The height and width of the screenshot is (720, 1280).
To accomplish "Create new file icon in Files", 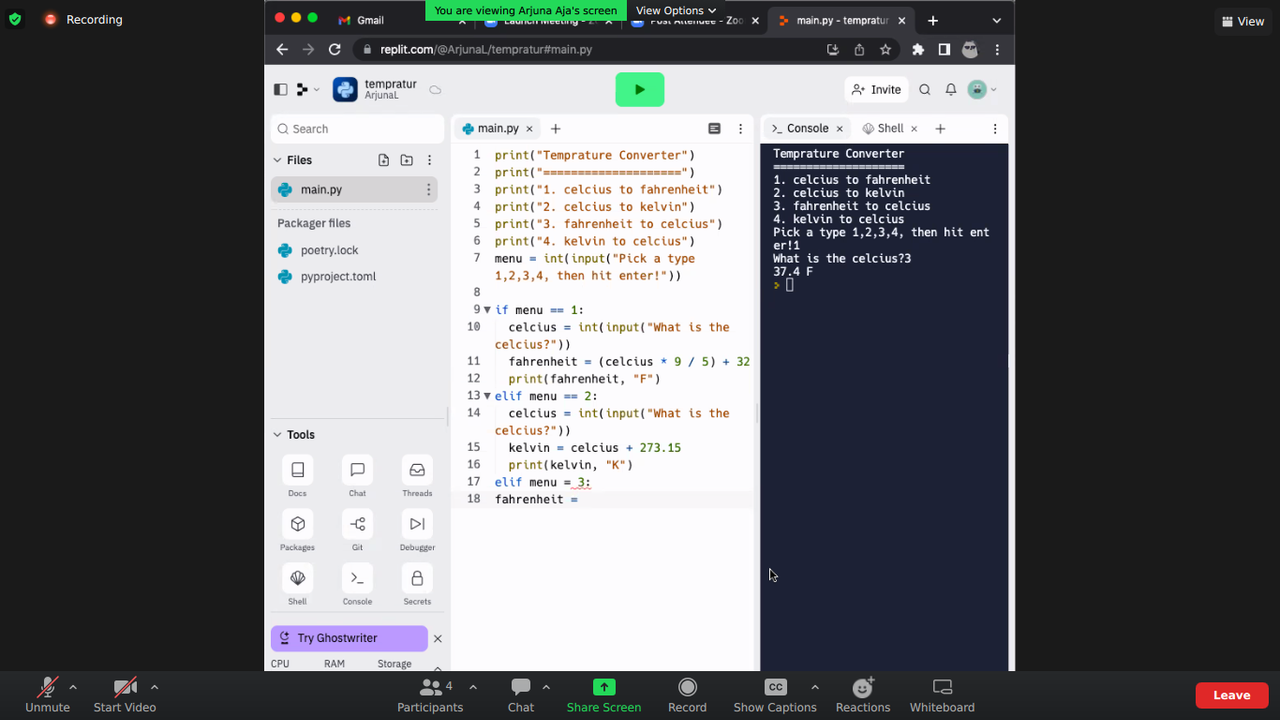I will pyautogui.click(x=384, y=160).
